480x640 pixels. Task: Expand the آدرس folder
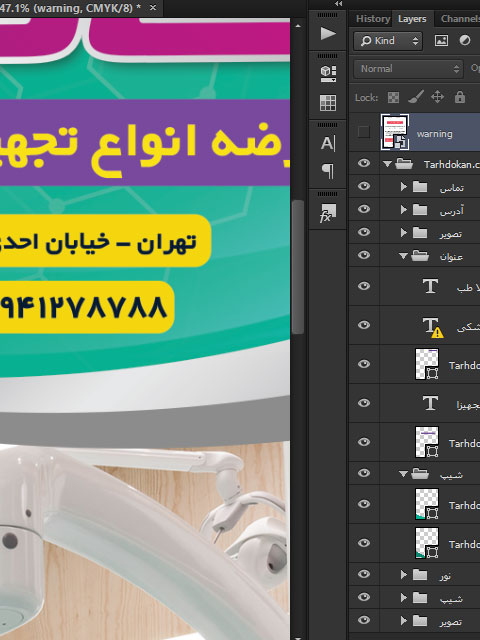click(403, 209)
